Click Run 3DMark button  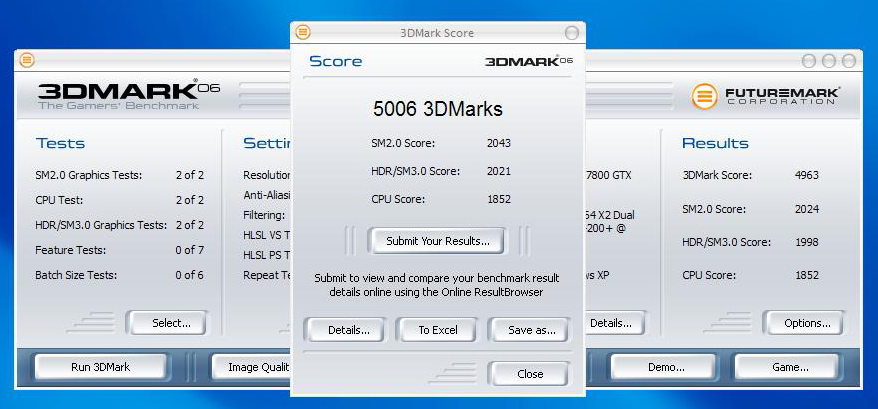coord(101,368)
